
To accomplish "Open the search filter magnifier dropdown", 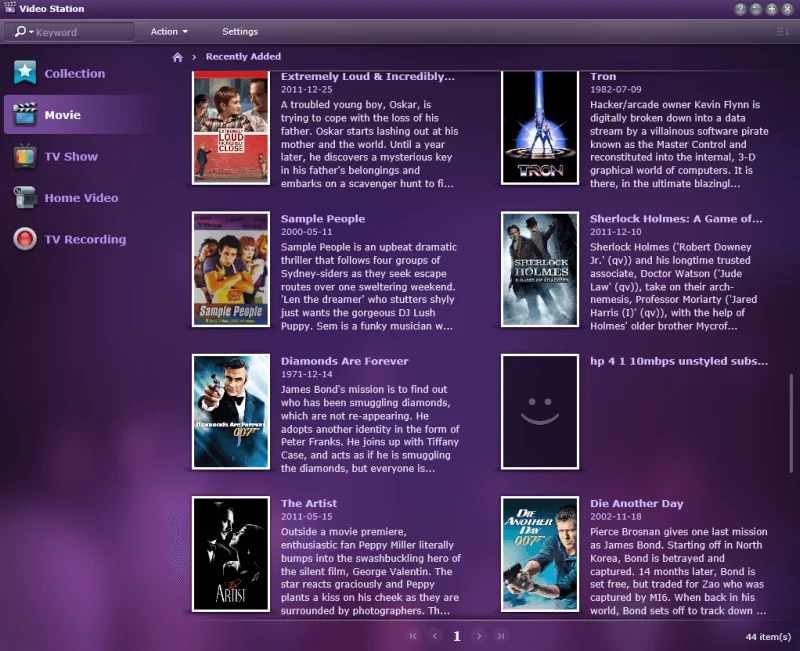I will pos(22,32).
